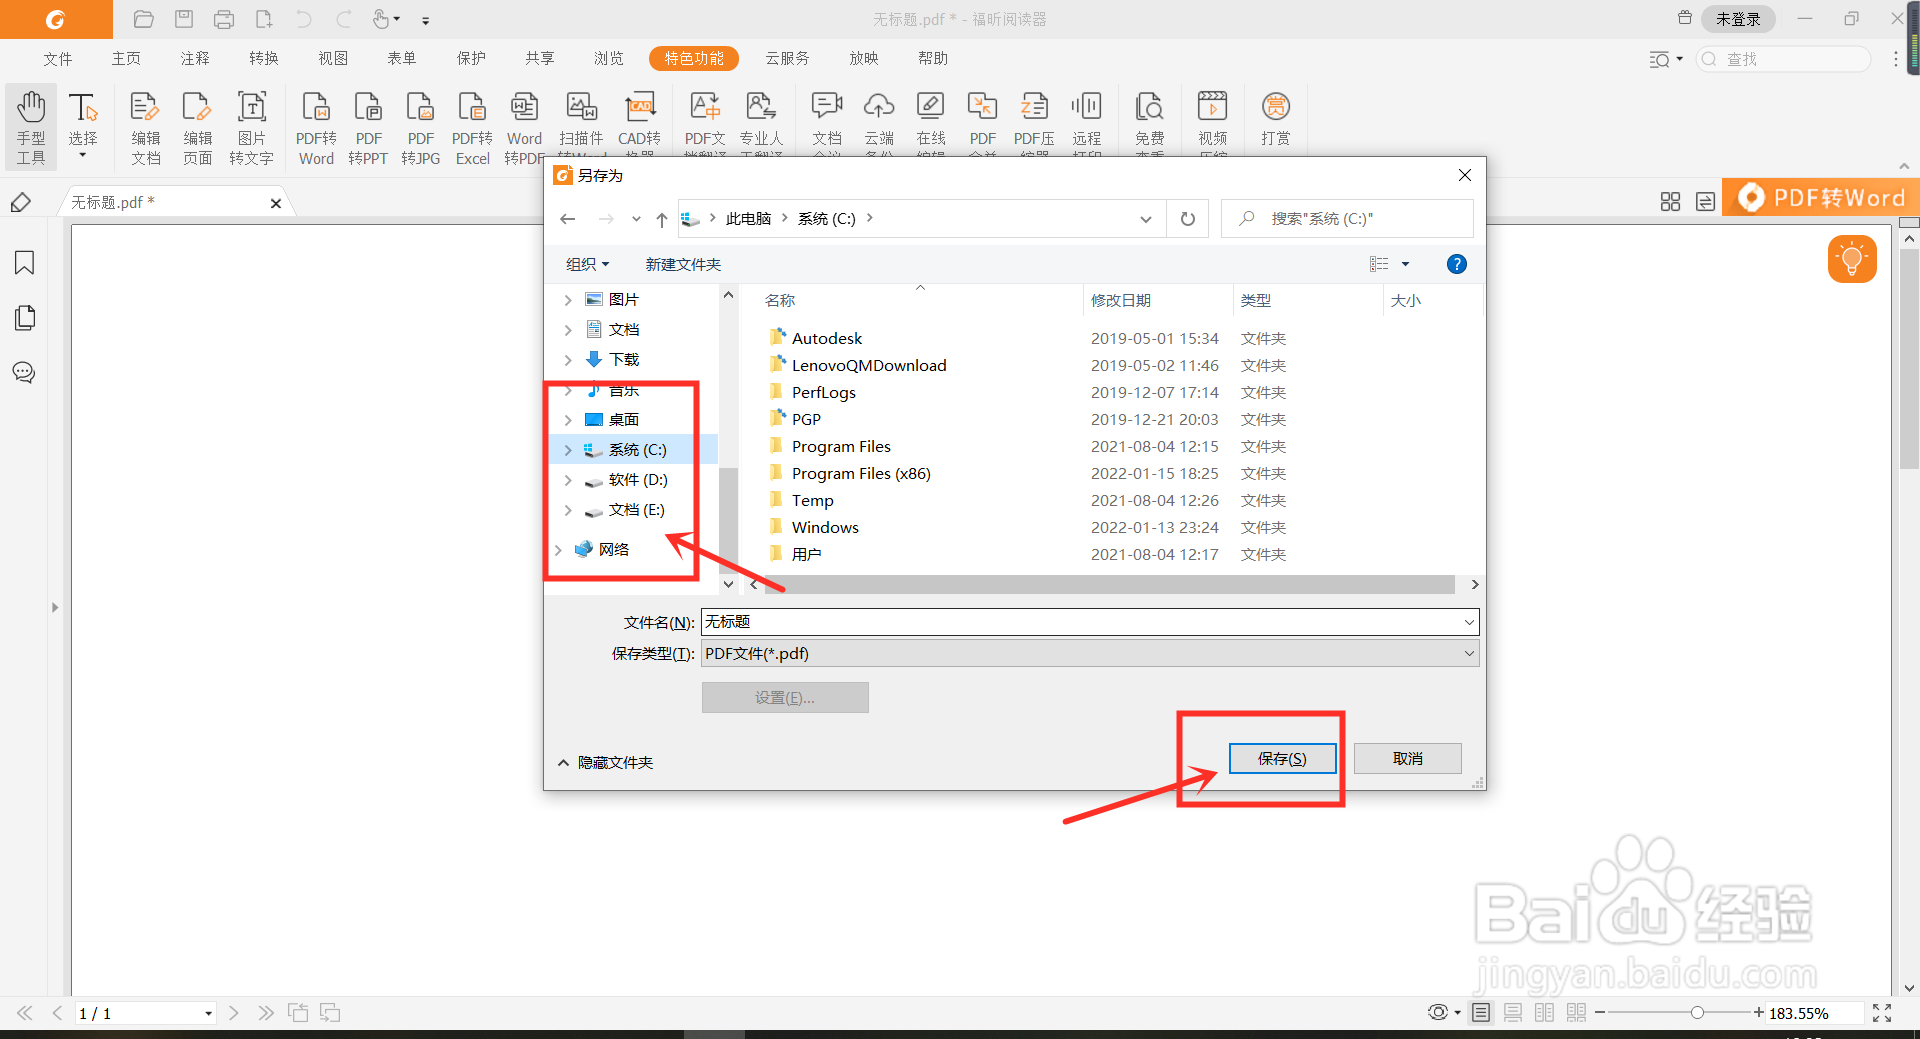Open the file name combo box dropdown

tap(1469, 622)
